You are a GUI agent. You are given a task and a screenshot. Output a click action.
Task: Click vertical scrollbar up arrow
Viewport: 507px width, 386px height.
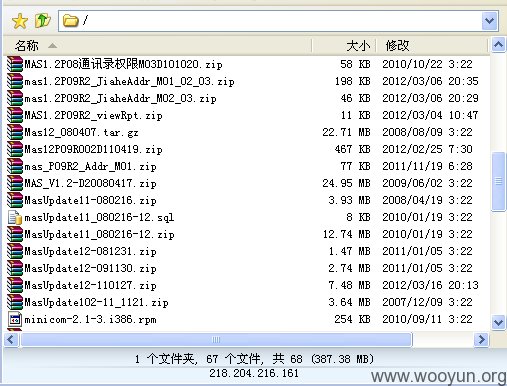coord(498,45)
